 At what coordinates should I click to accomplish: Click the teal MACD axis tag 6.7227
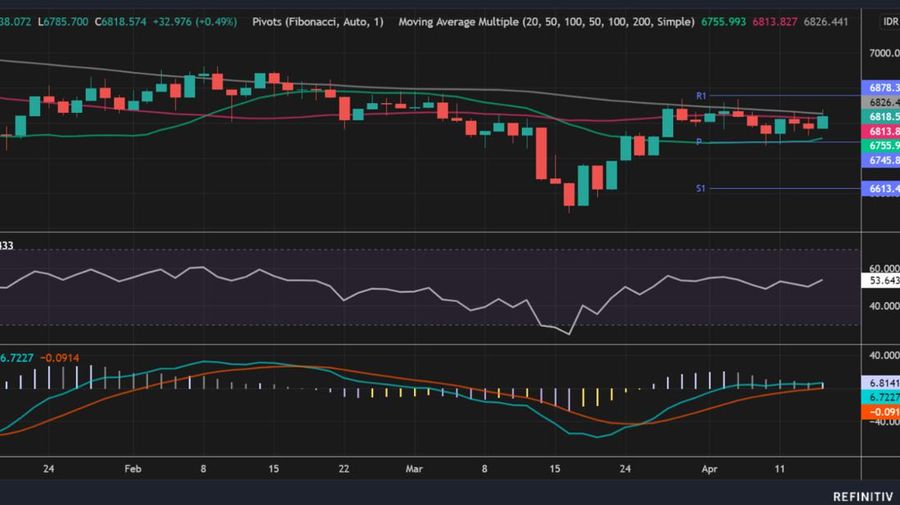[x=881, y=397]
